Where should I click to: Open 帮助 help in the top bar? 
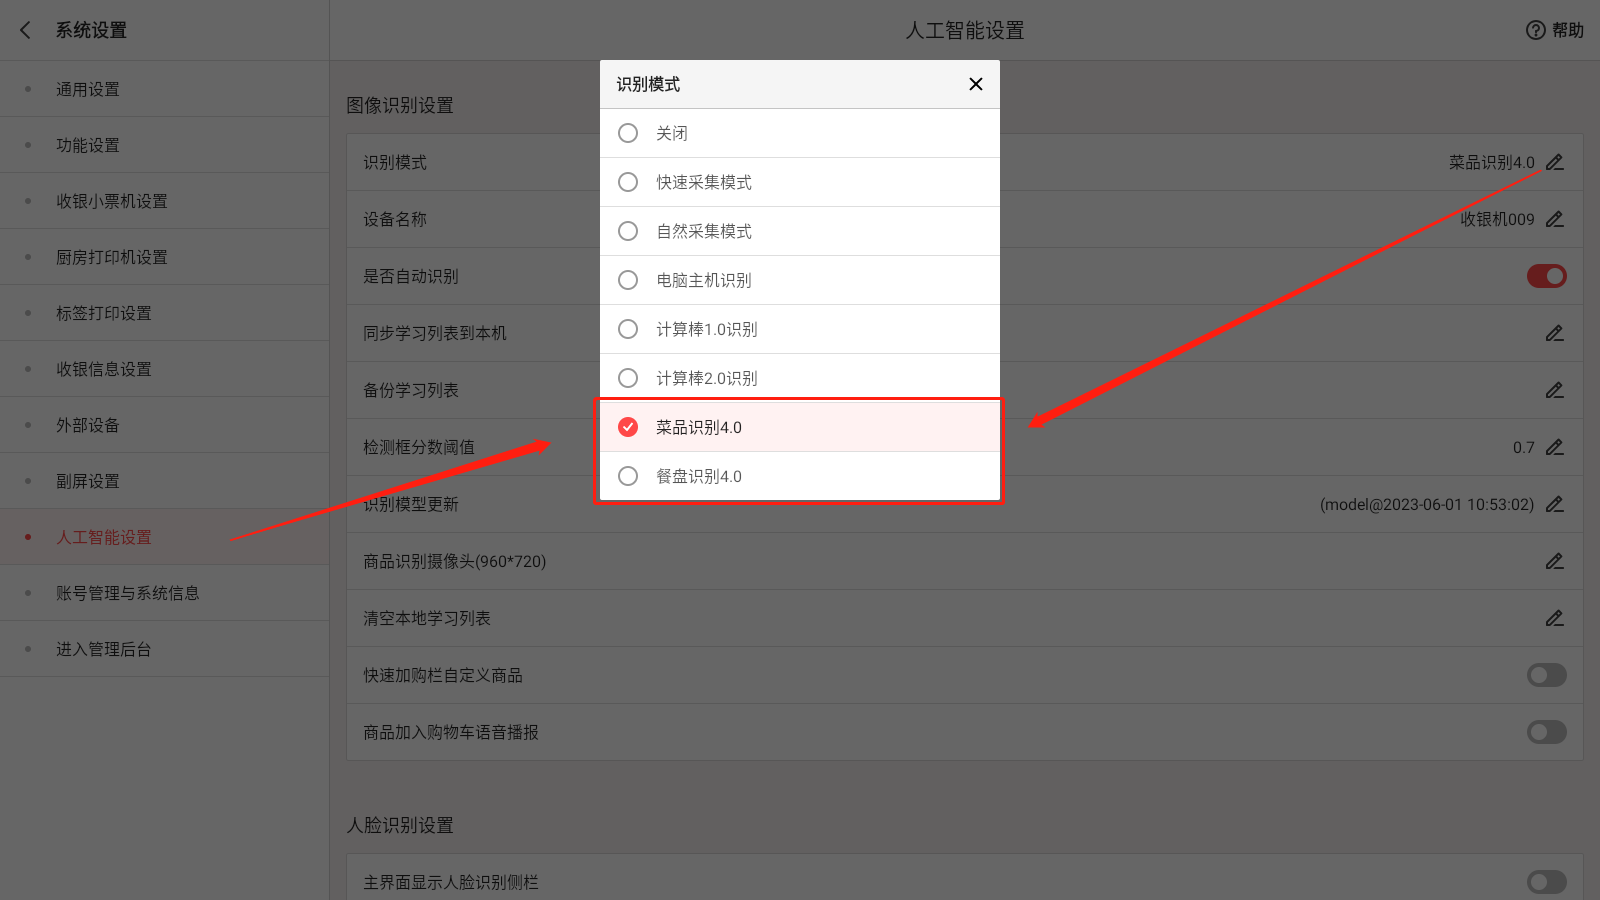click(x=1555, y=30)
